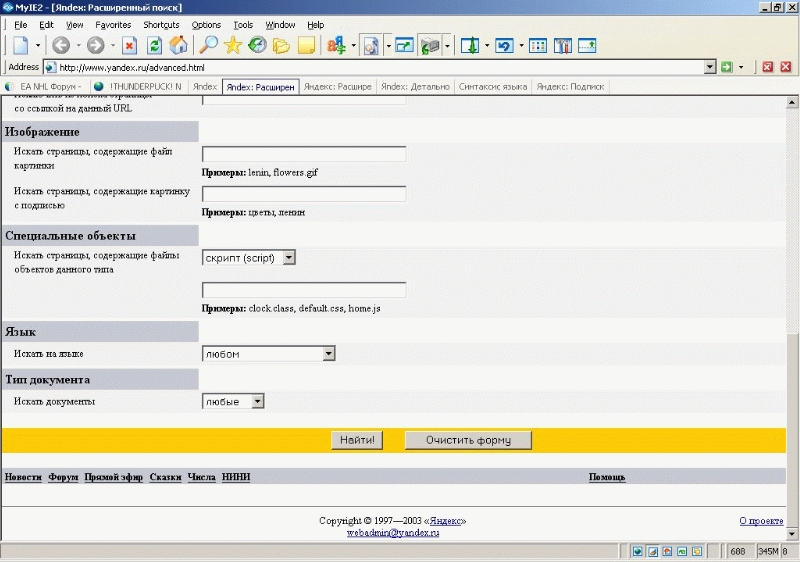Open the script object type dropdown
Image resolution: width=800 pixels, height=562 pixels.
[289, 258]
